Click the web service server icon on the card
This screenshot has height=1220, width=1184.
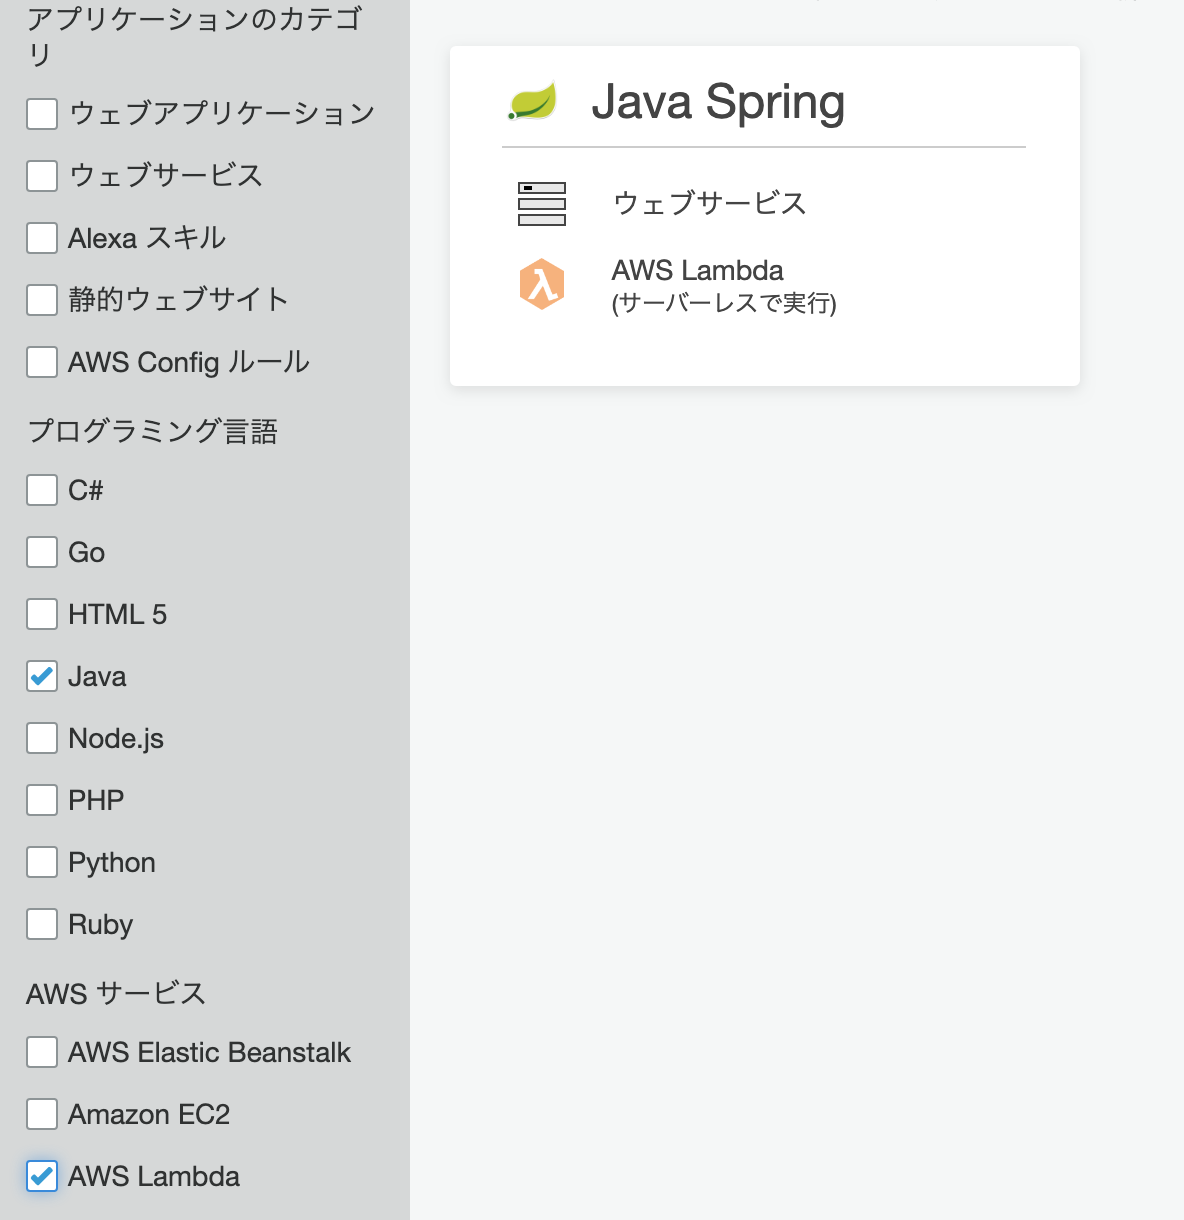pyautogui.click(x=541, y=203)
